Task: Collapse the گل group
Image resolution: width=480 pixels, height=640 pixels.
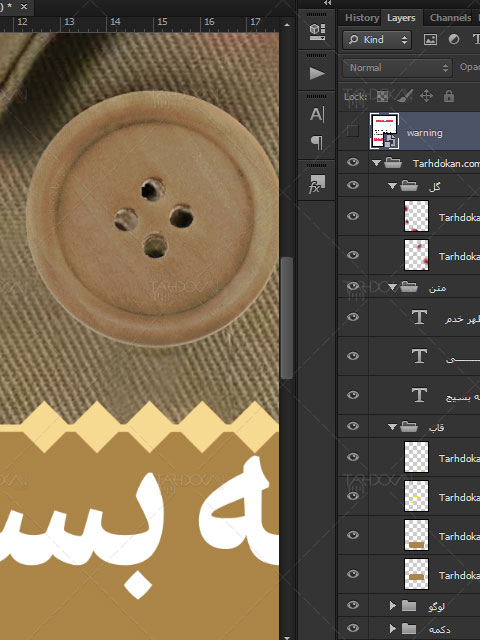Action: (x=392, y=186)
